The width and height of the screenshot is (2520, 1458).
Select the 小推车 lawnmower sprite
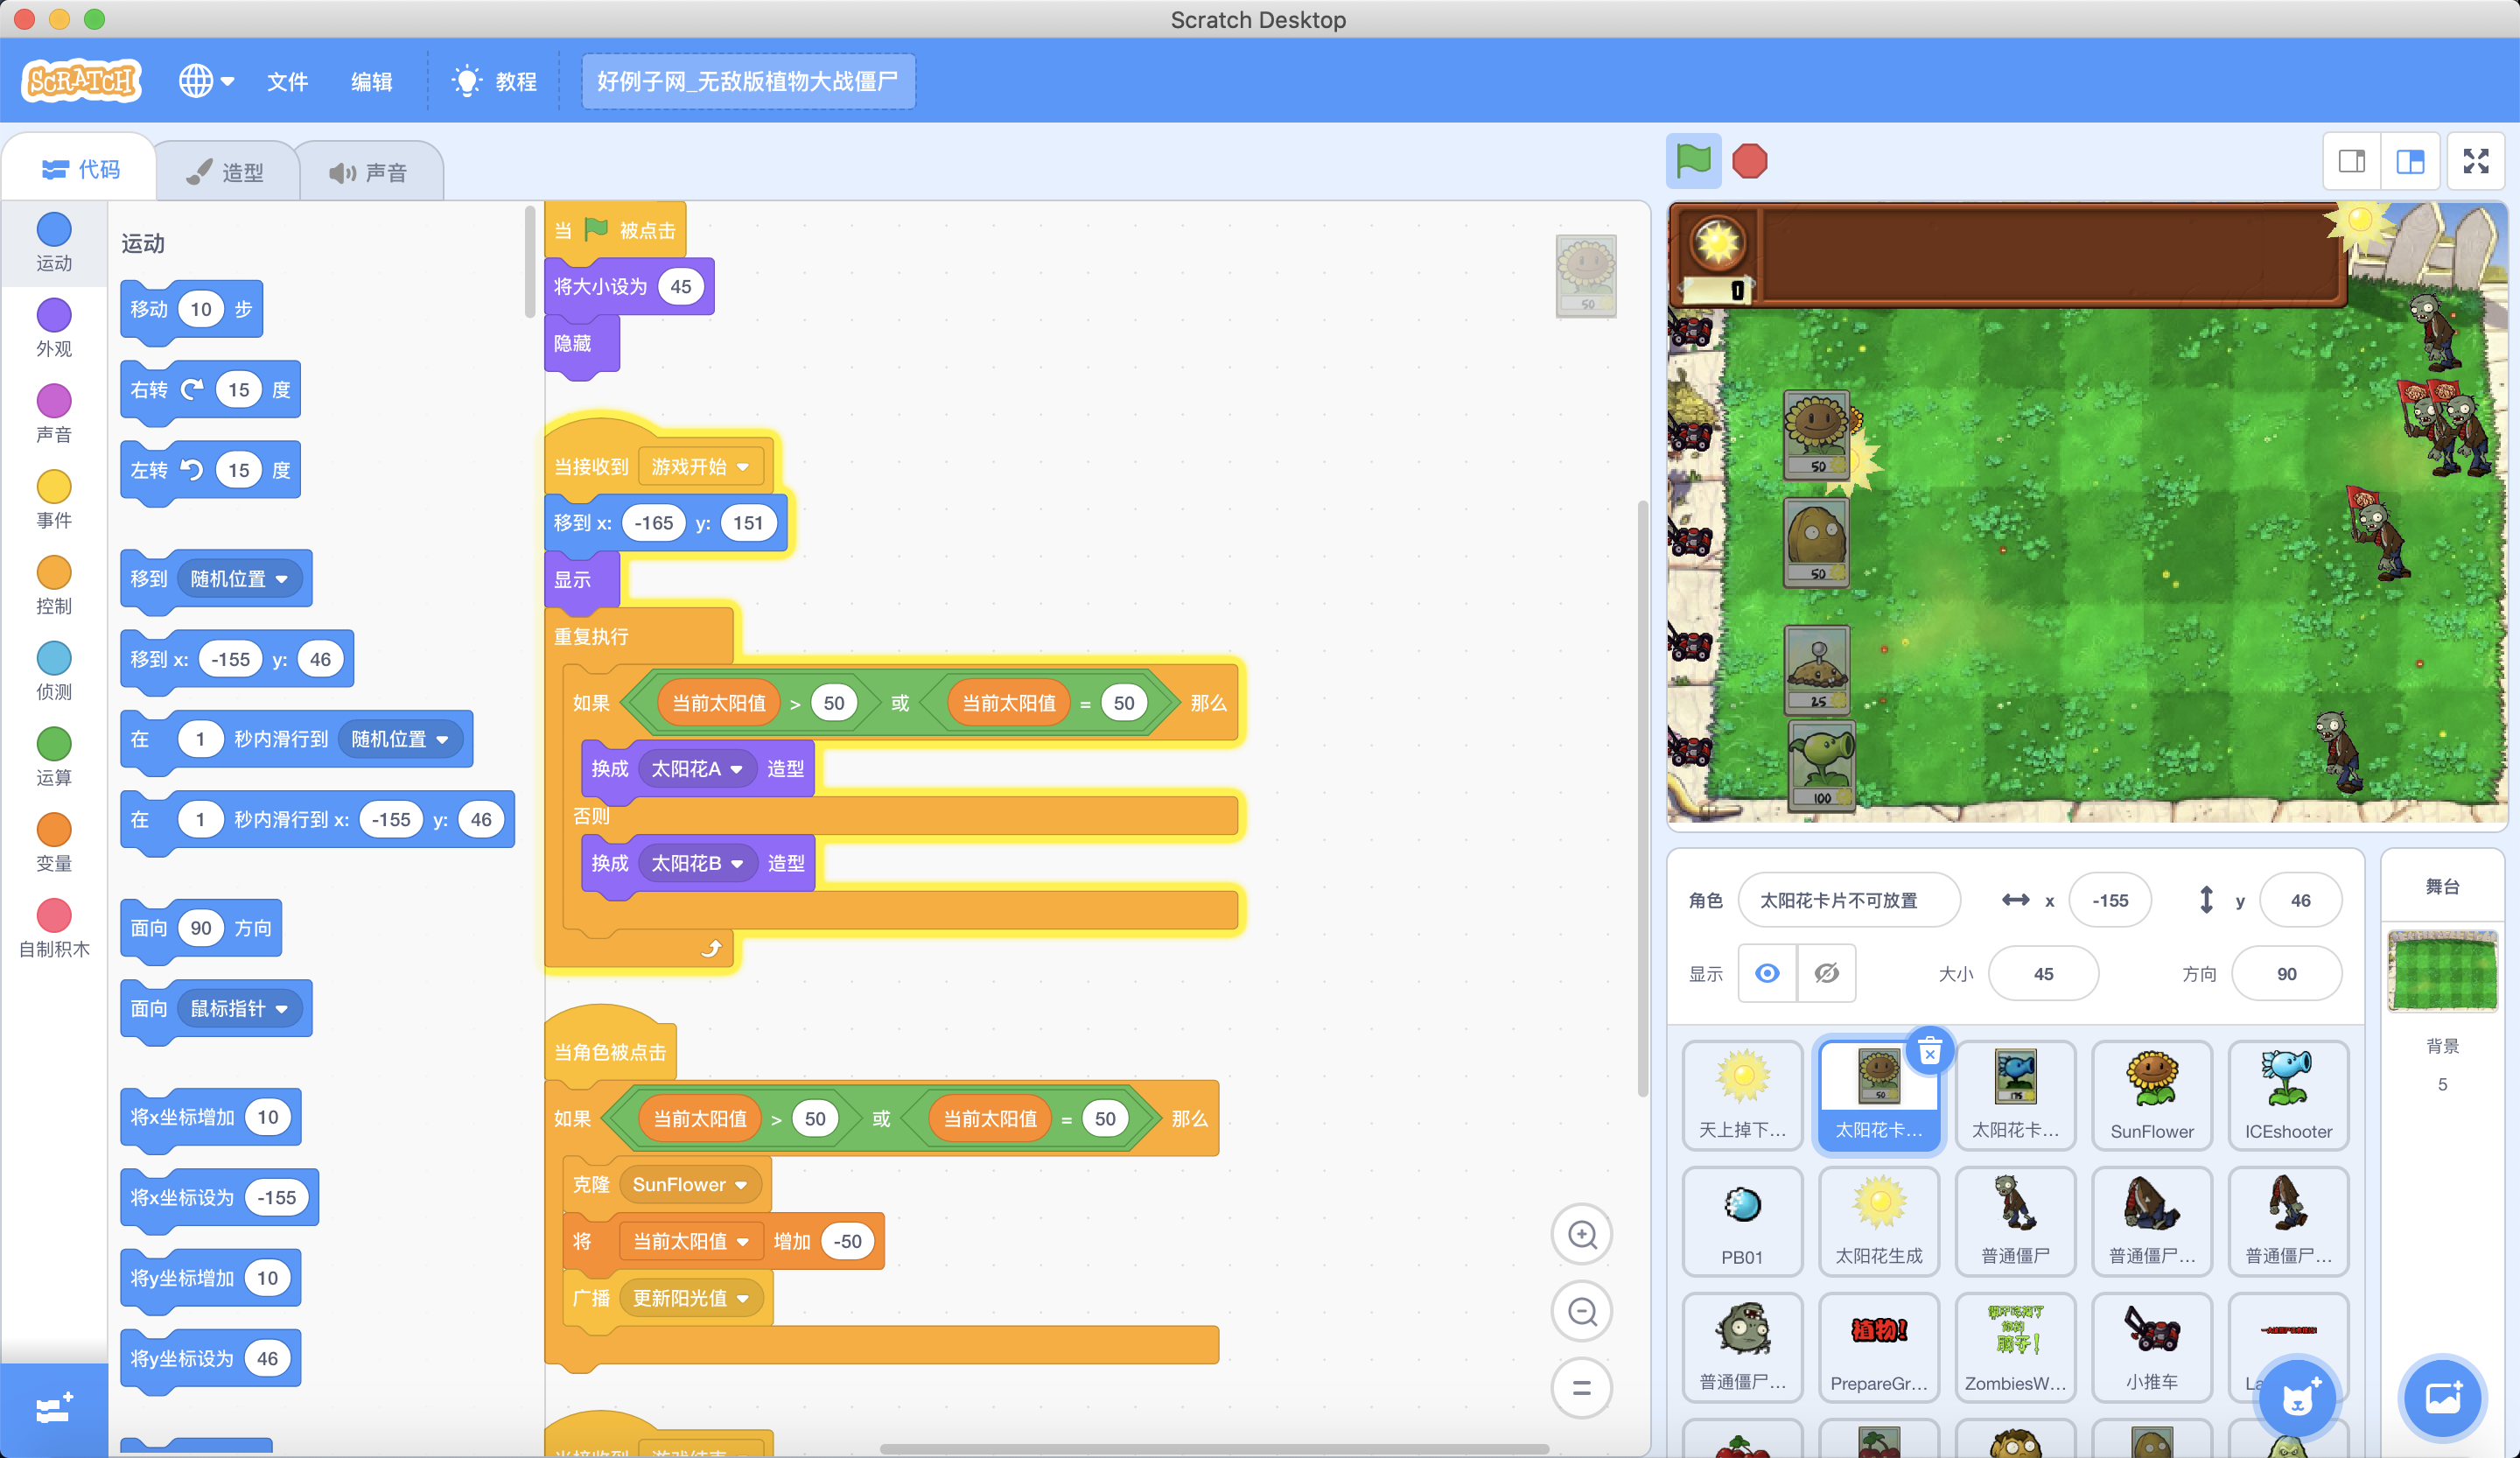point(2152,1347)
